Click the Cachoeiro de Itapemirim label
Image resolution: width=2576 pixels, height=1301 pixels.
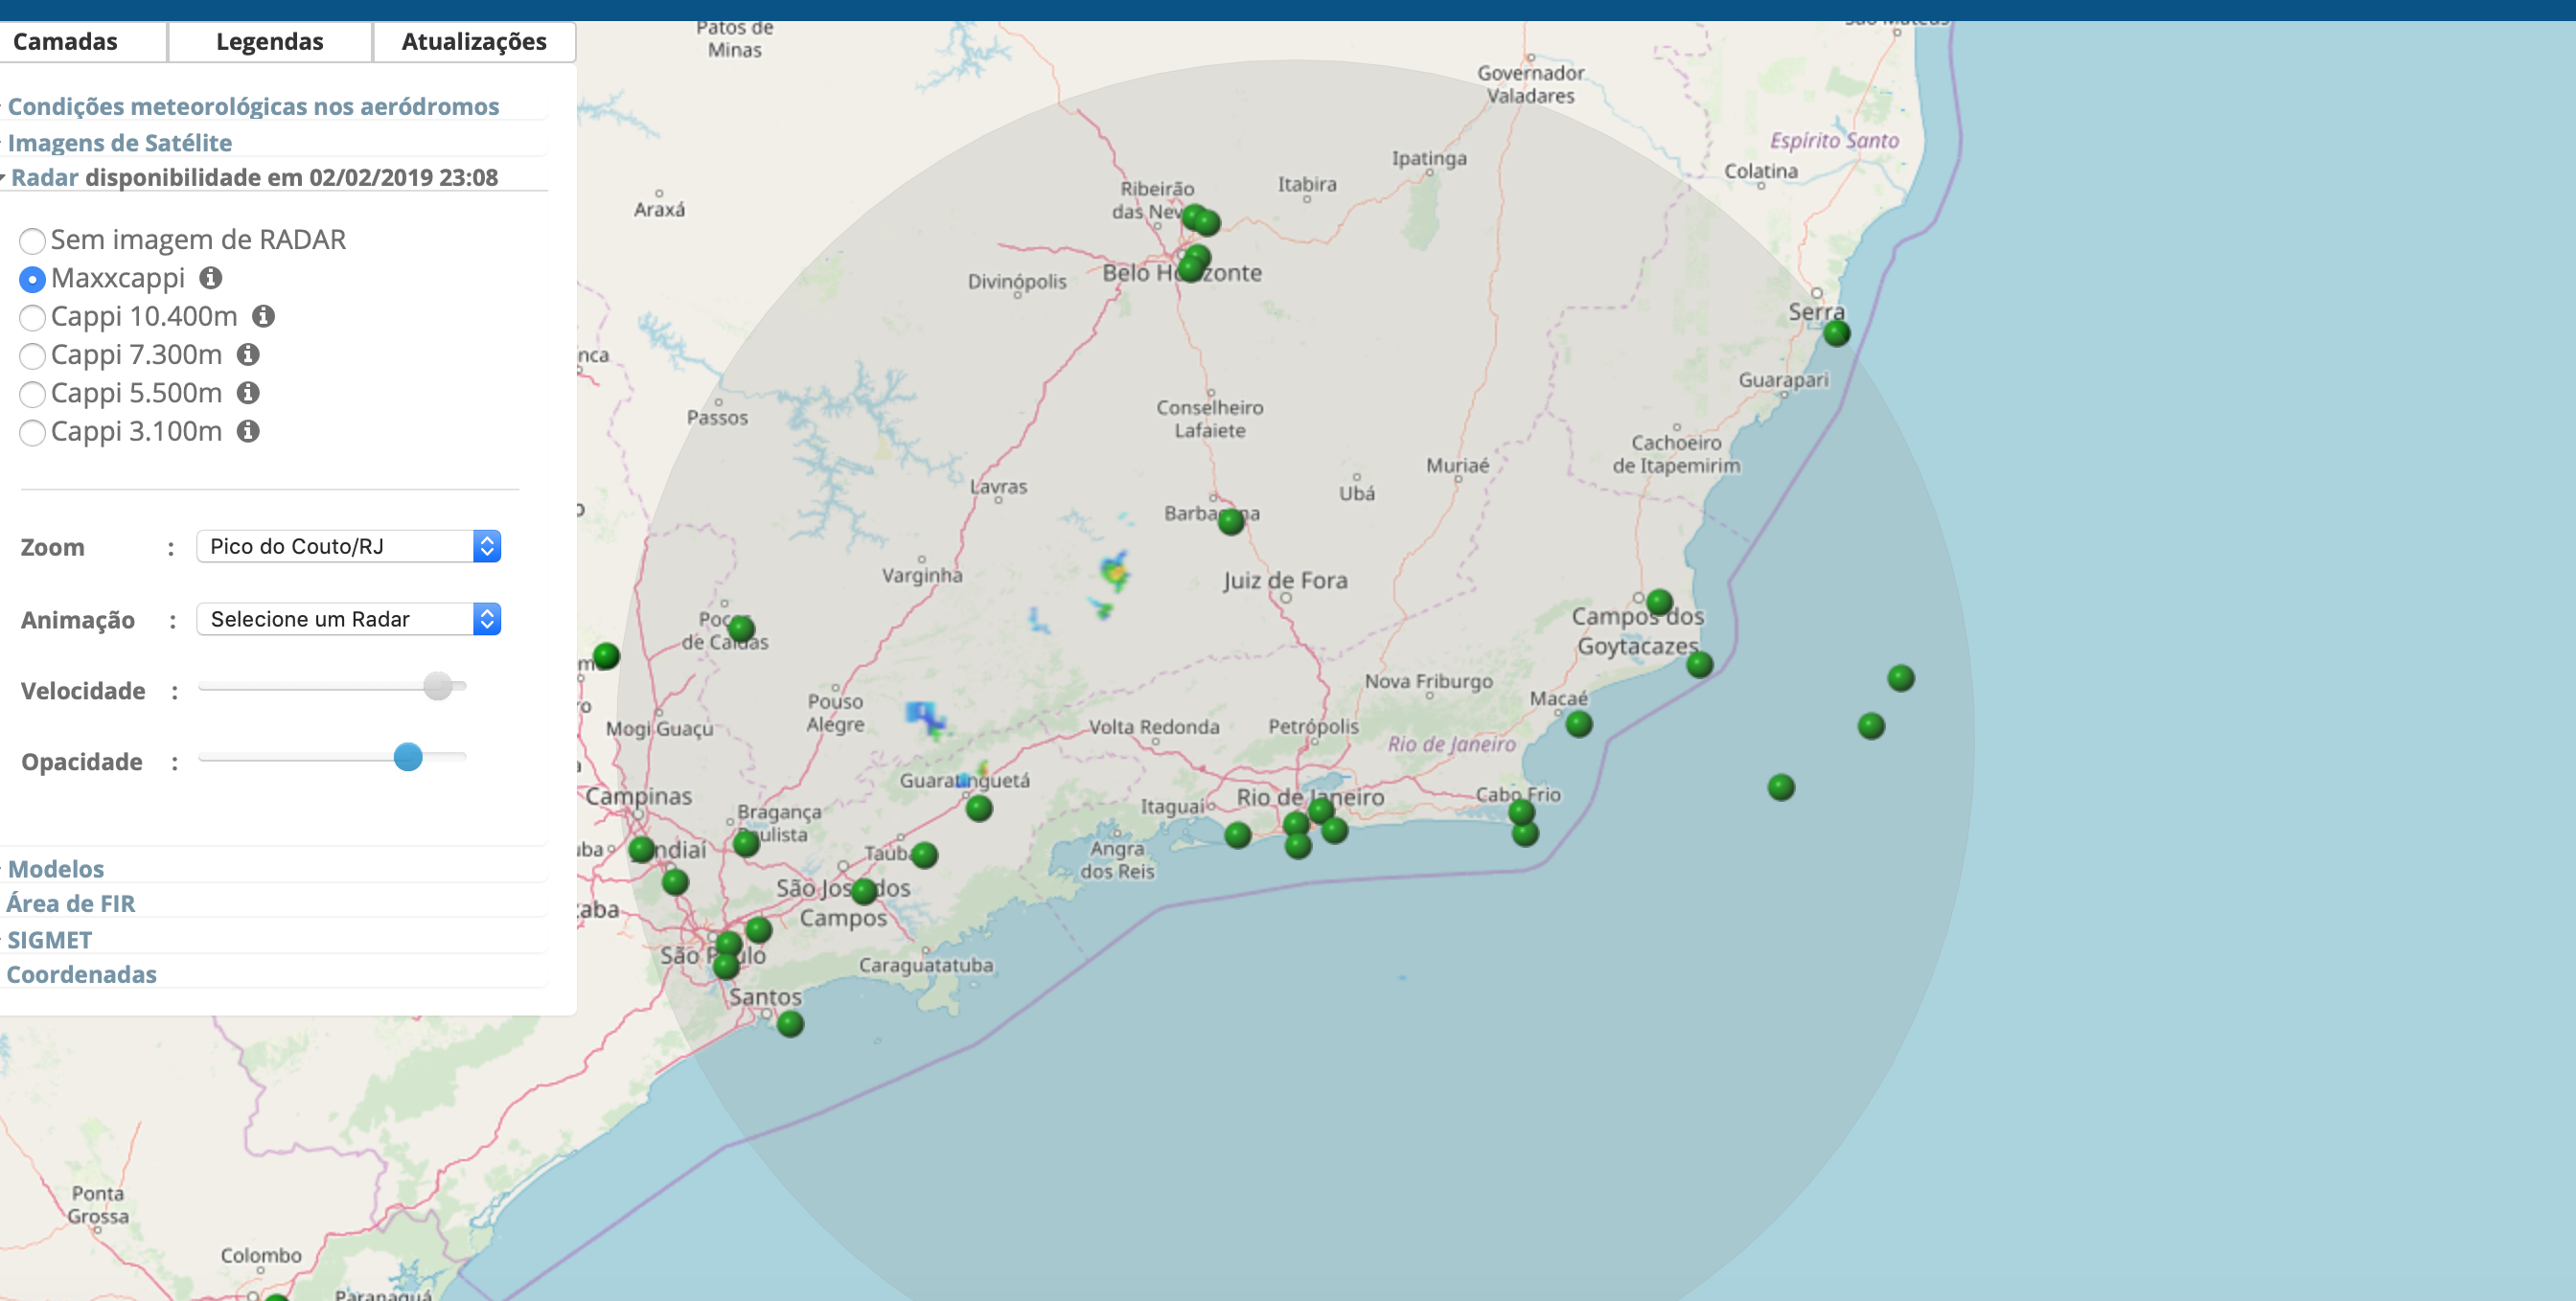[1676, 454]
